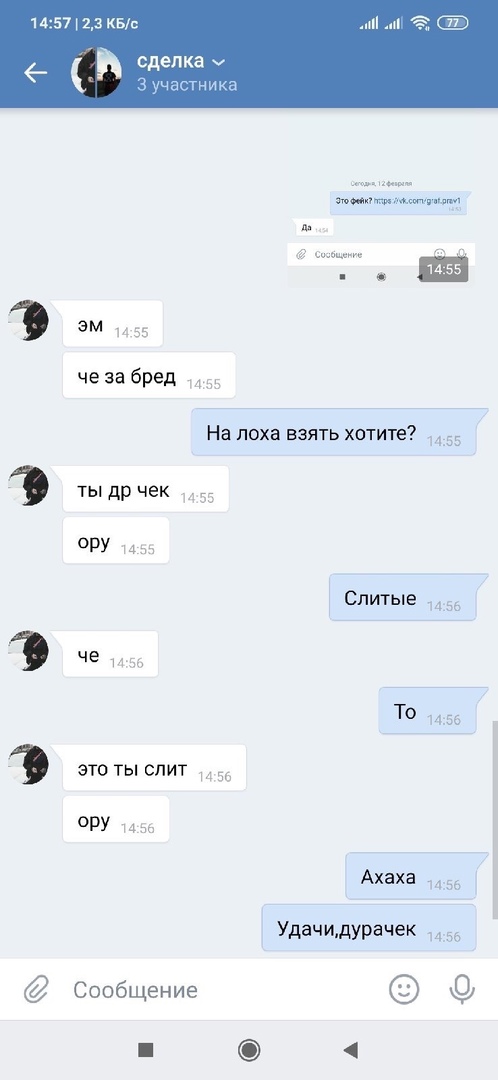Tap the Android triangle back button

coord(351,1050)
